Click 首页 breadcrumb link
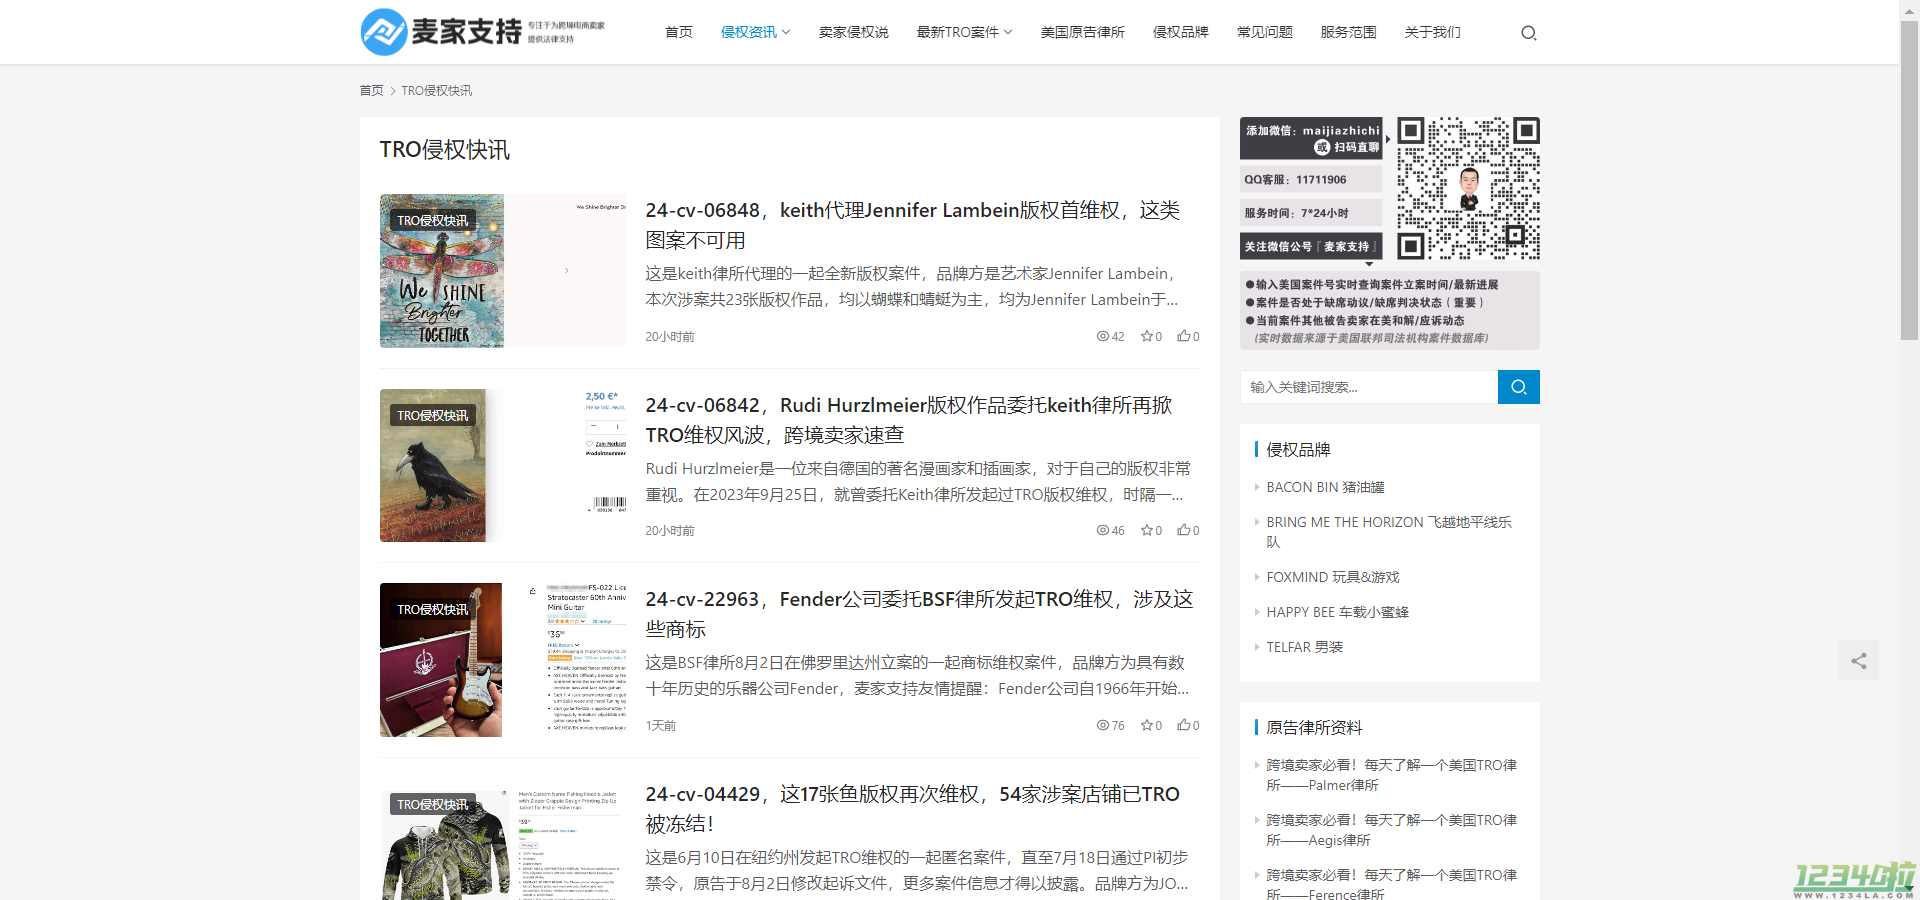 [371, 90]
